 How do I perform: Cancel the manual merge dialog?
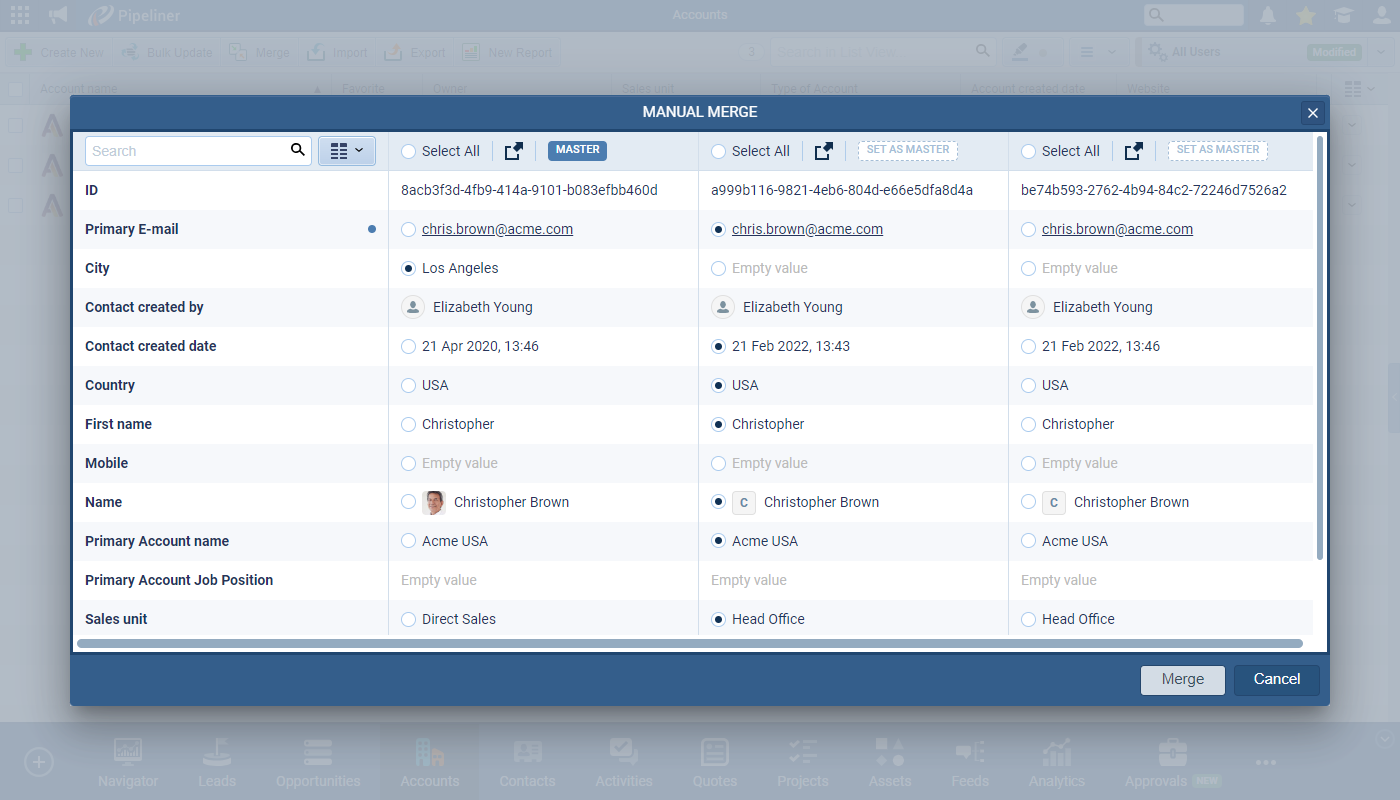click(1276, 679)
